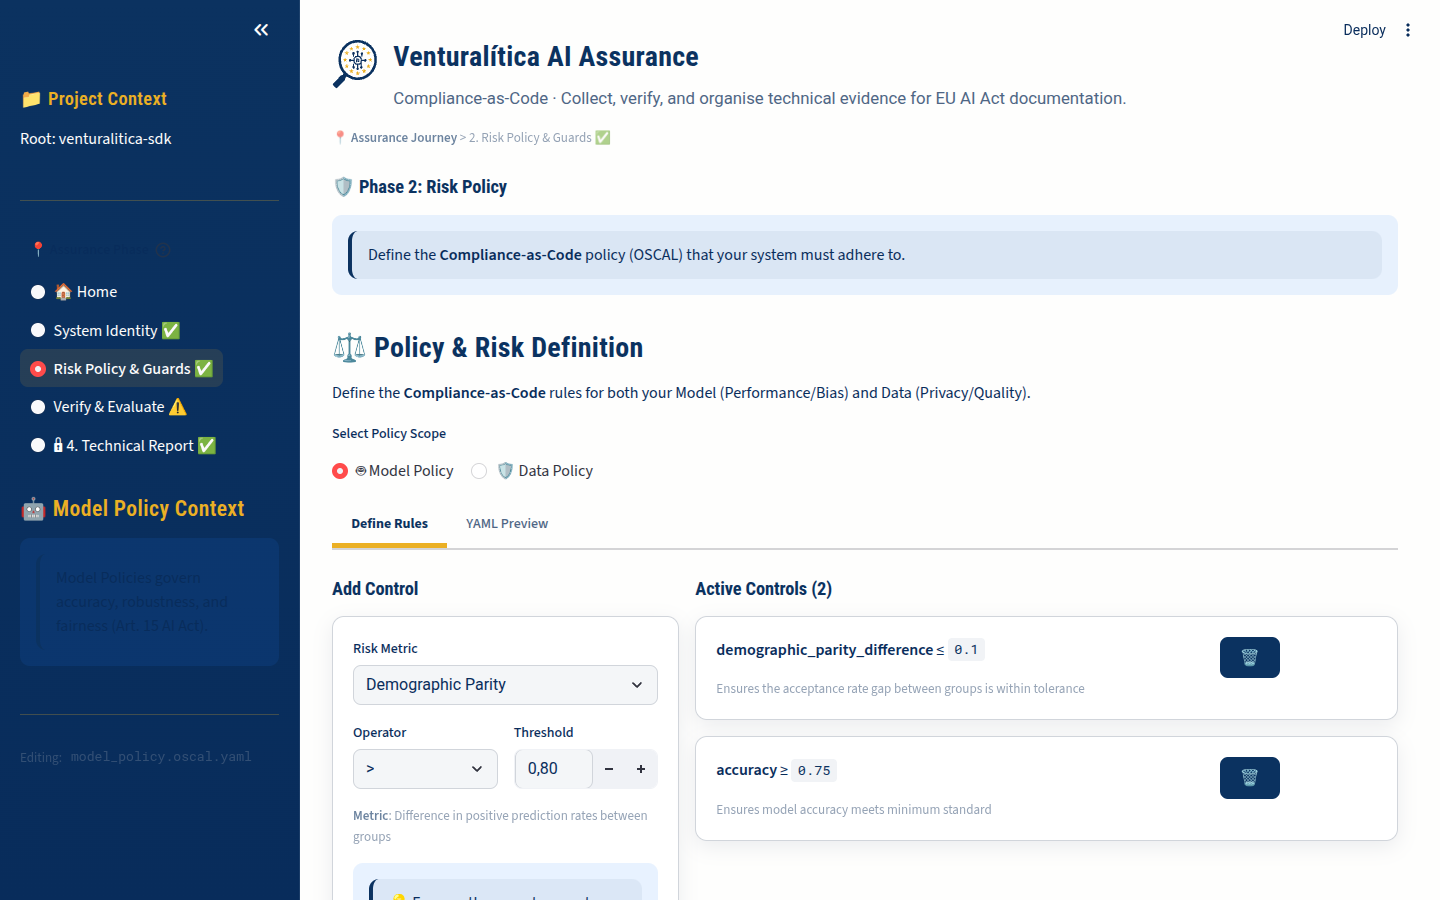Expand the Operator dropdown
The height and width of the screenshot is (900, 1440).
pos(425,769)
